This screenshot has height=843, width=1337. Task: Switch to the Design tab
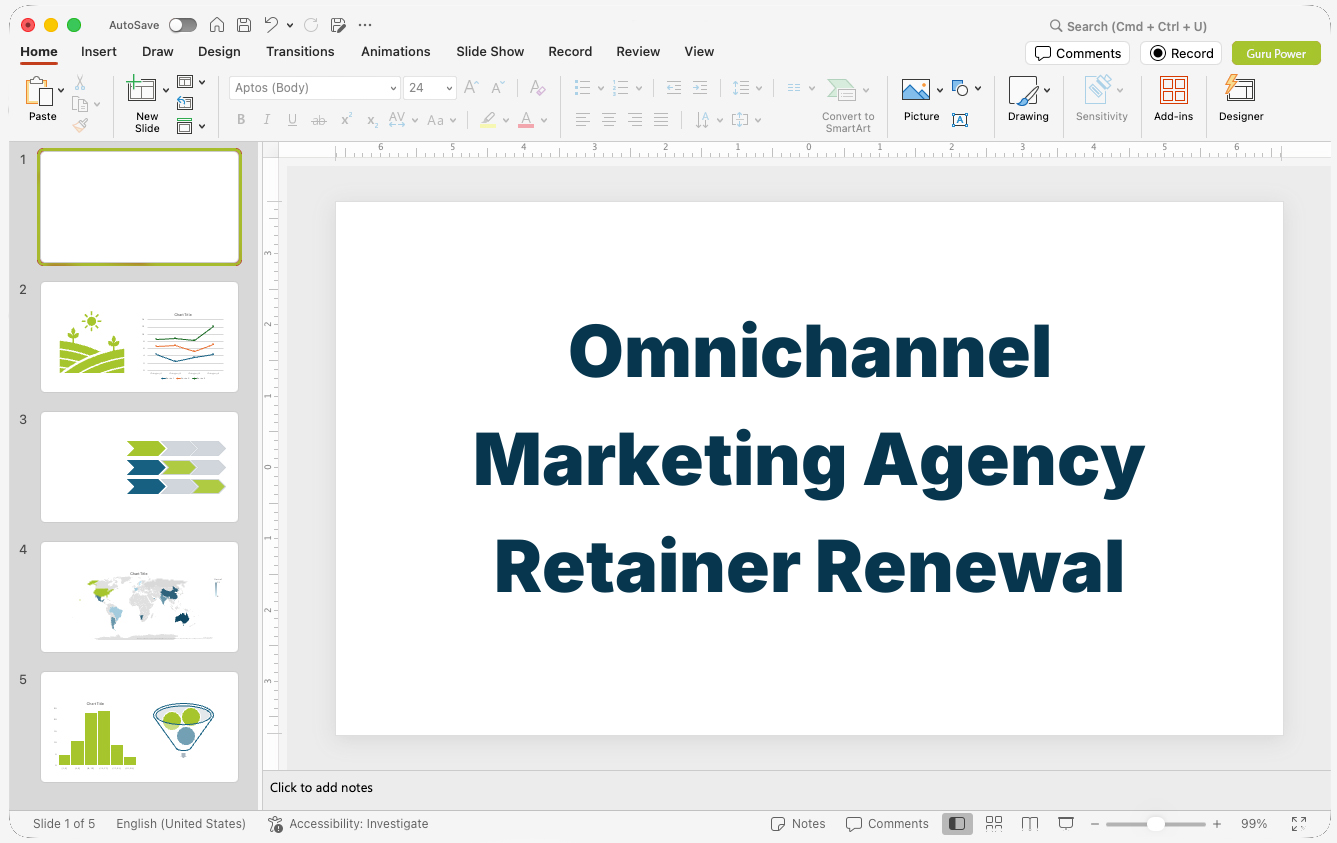coord(219,51)
